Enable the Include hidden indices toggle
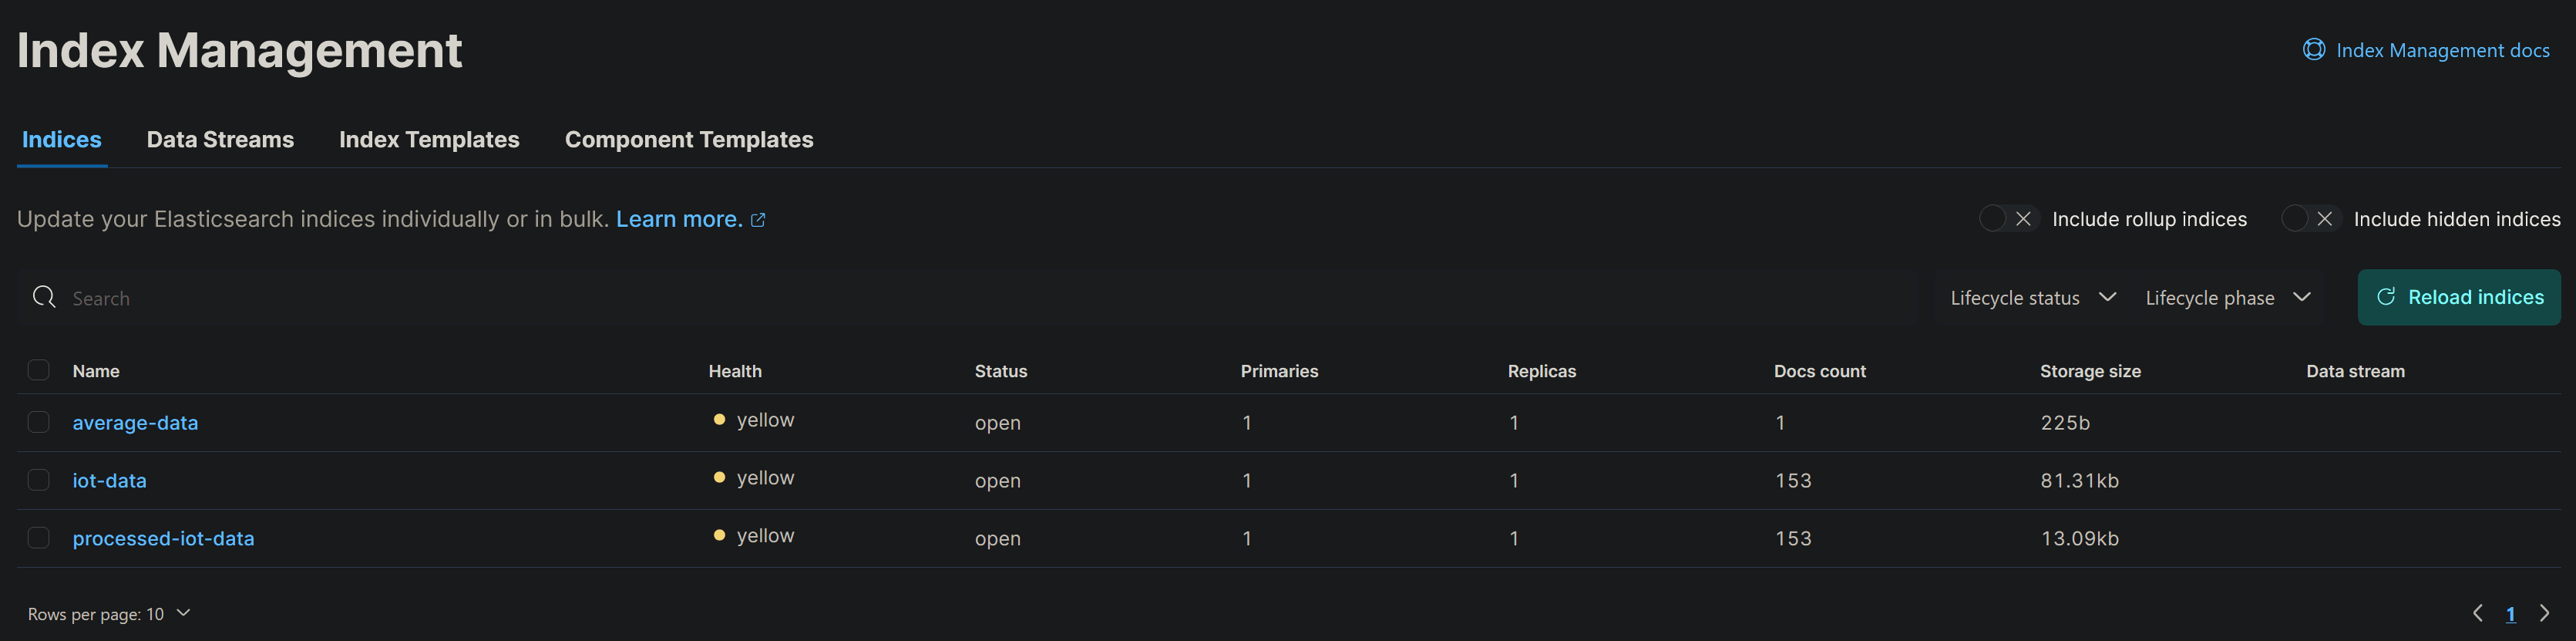2576x641 pixels. (x=2309, y=218)
